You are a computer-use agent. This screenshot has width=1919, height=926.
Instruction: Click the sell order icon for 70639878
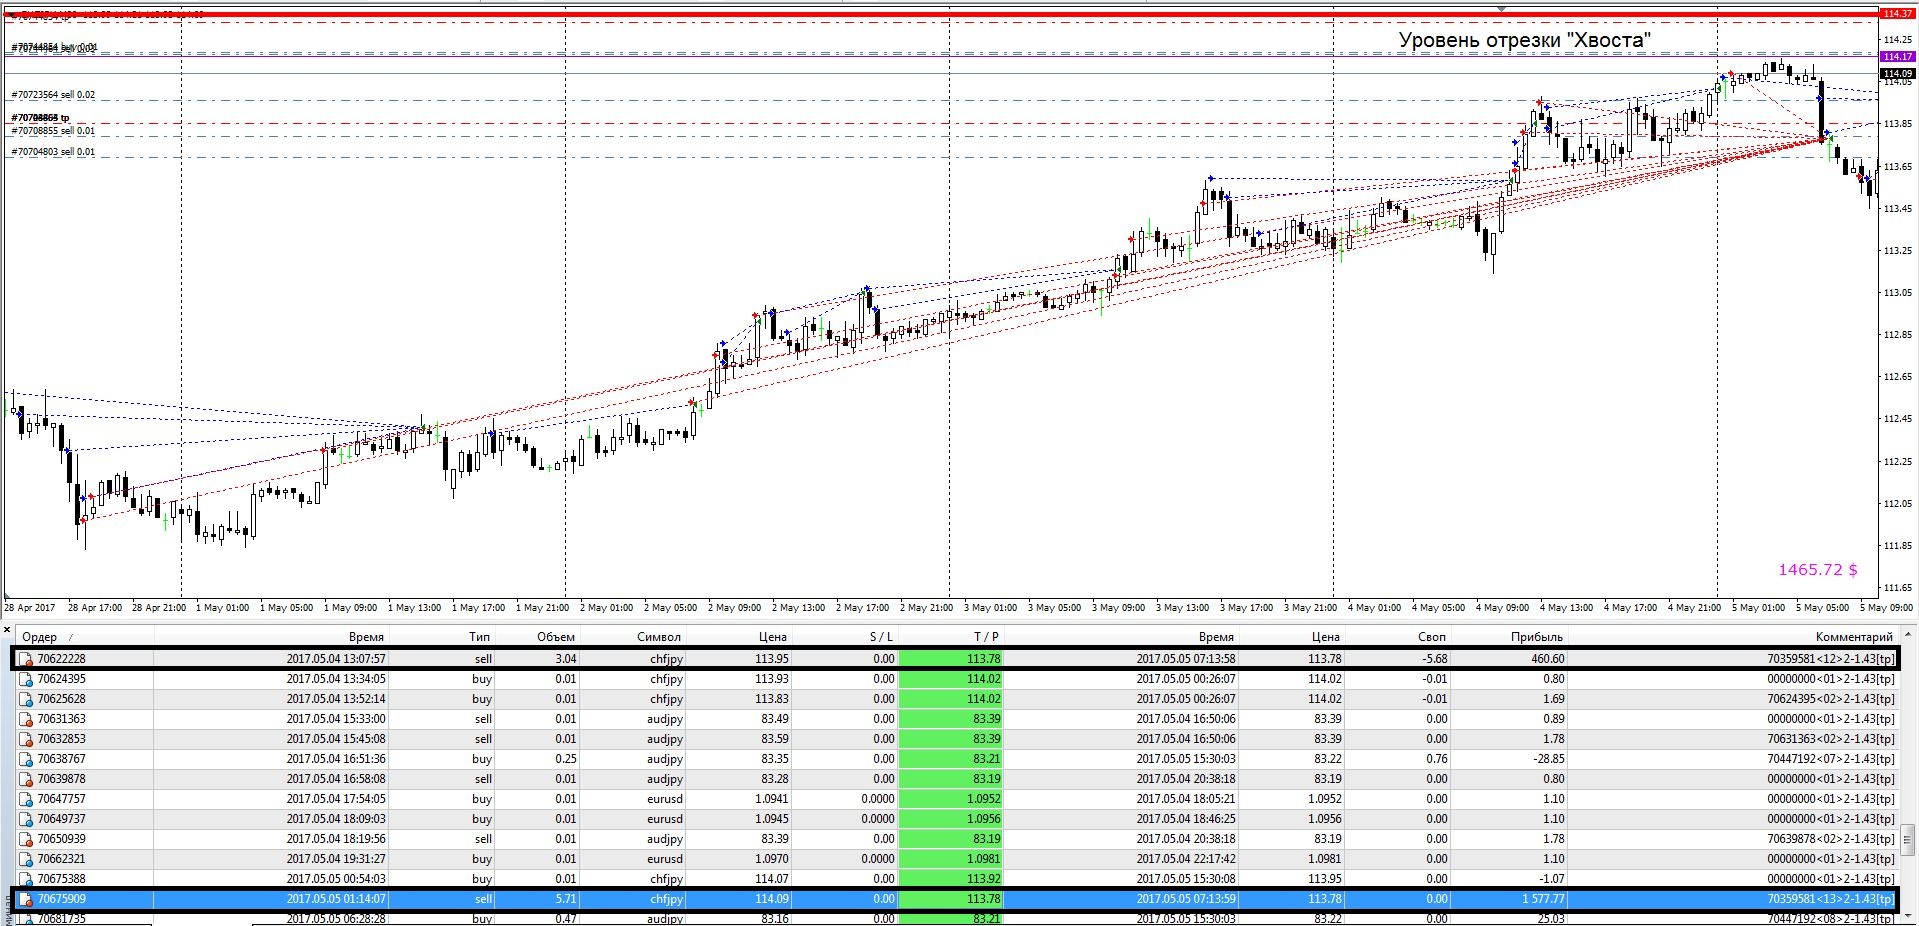(x=26, y=779)
